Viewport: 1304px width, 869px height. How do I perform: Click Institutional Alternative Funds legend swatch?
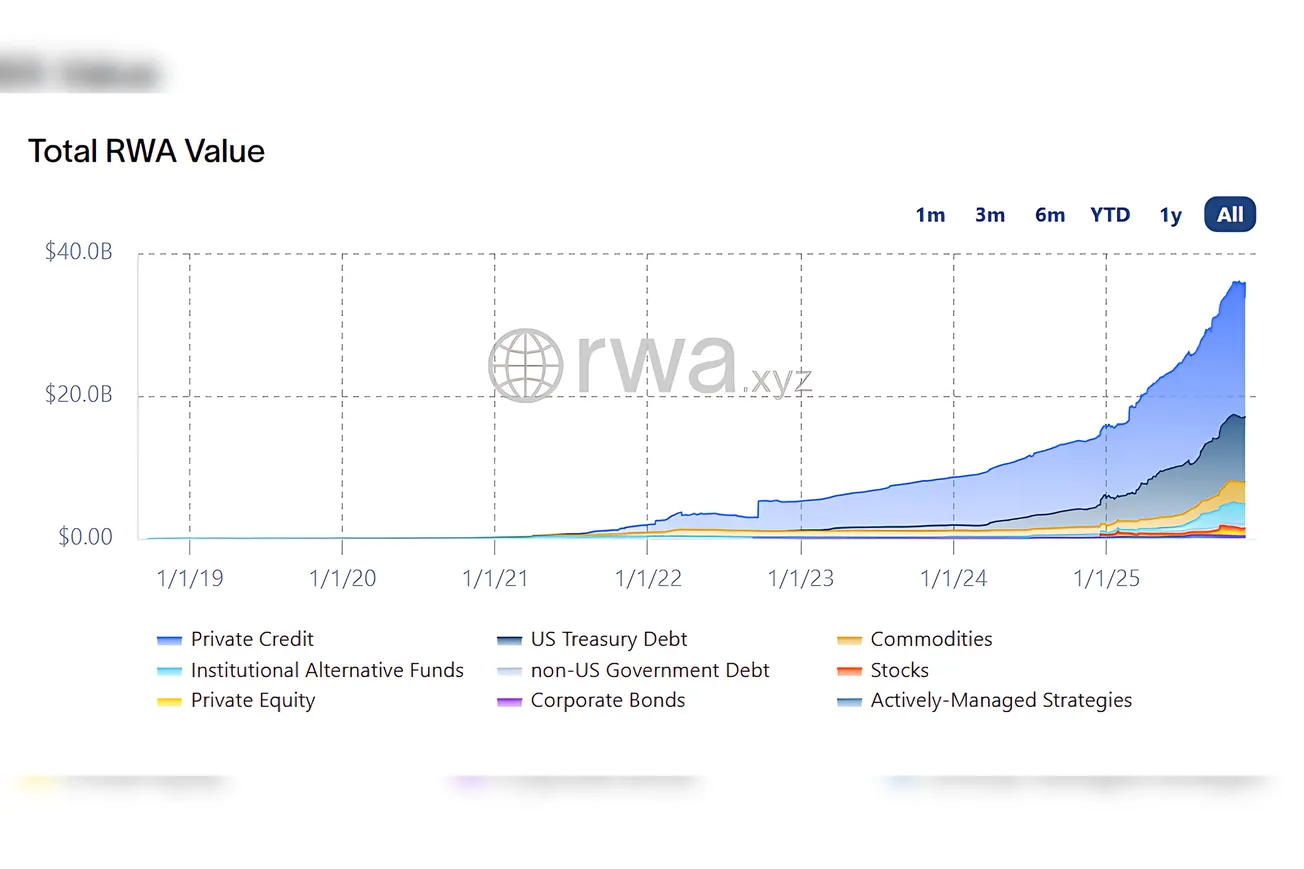pos(169,671)
